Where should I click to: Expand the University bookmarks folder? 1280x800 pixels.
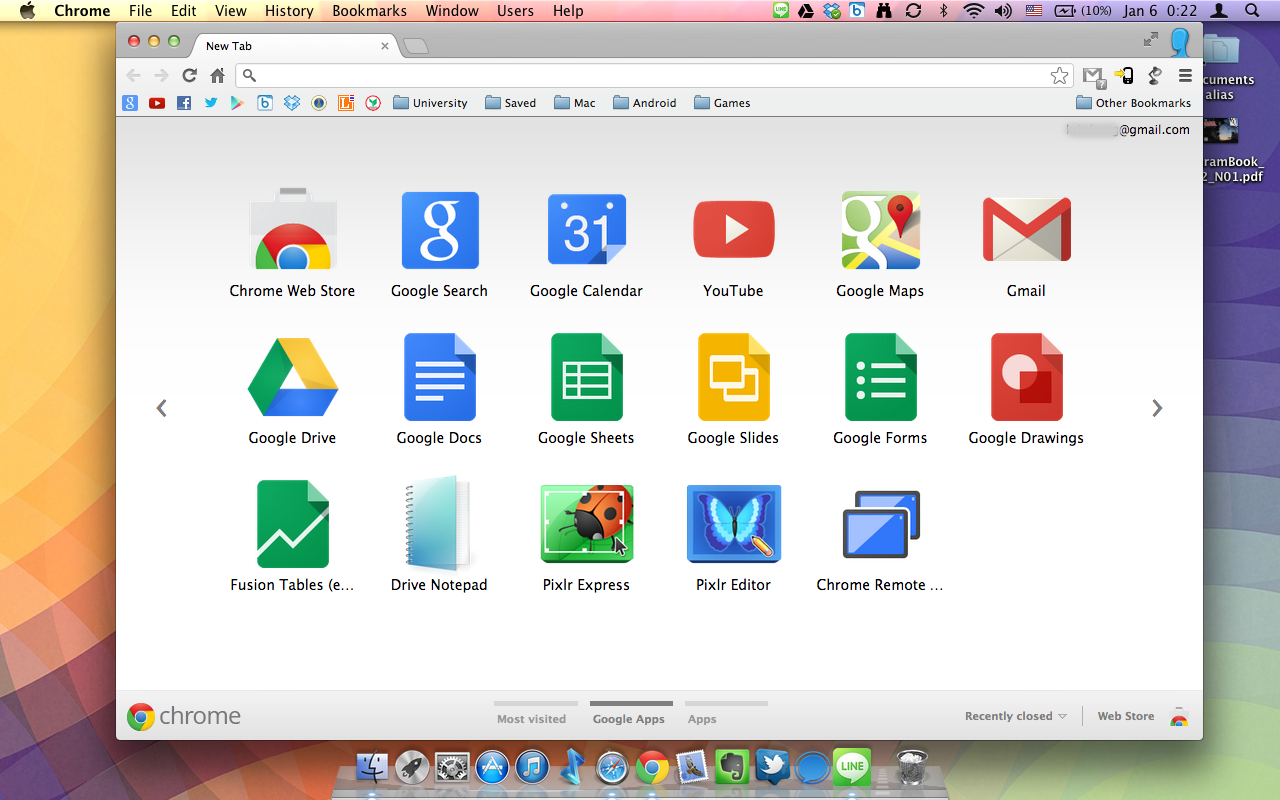[x=430, y=103]
